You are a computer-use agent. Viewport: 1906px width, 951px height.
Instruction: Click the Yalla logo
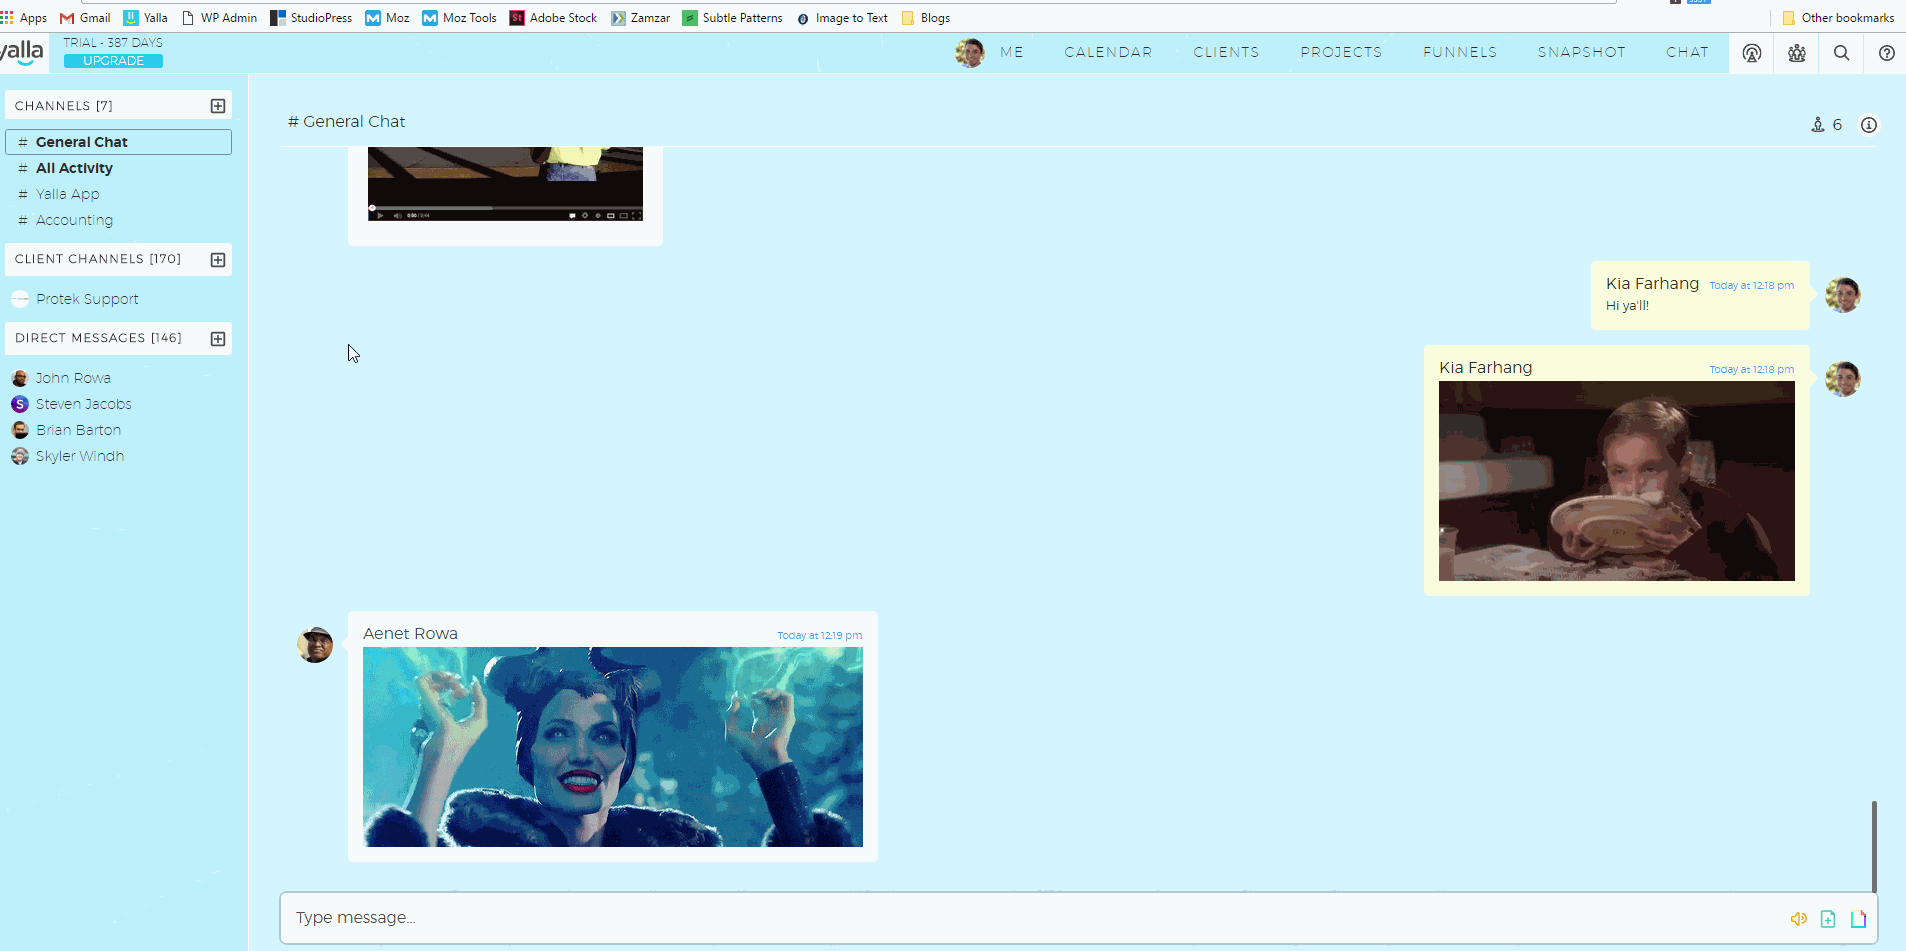click(22, 52)
